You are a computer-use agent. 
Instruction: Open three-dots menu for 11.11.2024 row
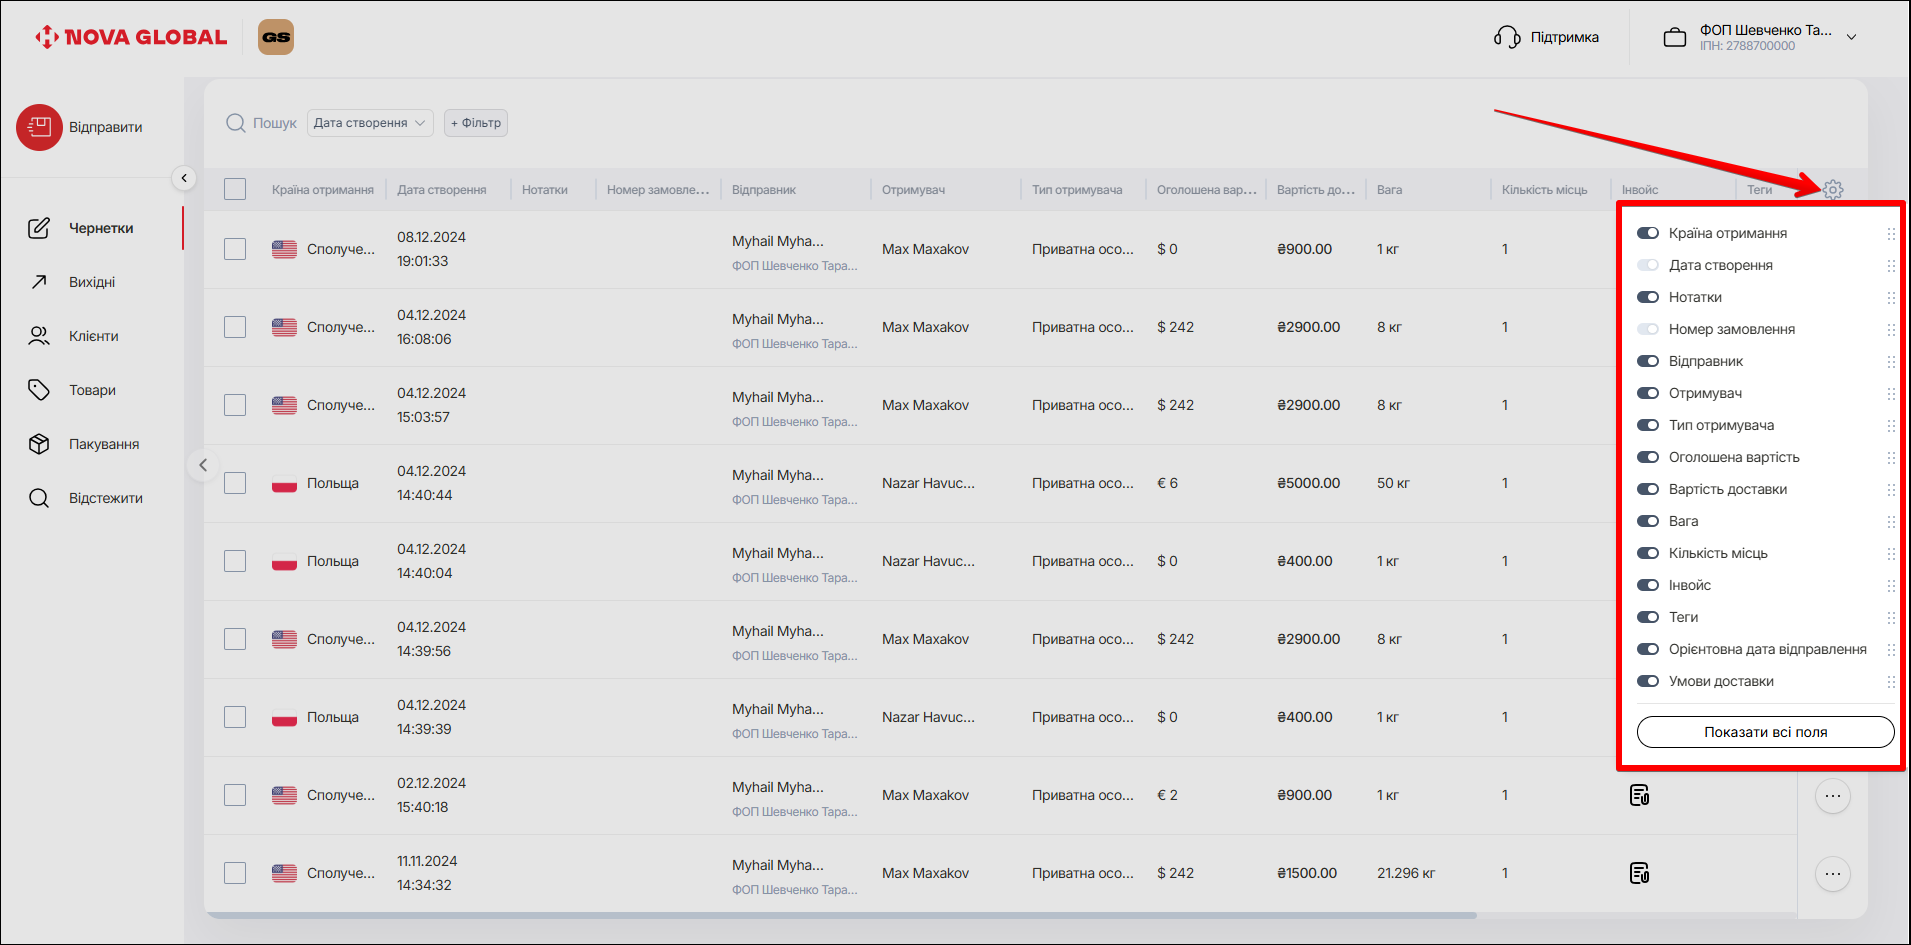1832,874
